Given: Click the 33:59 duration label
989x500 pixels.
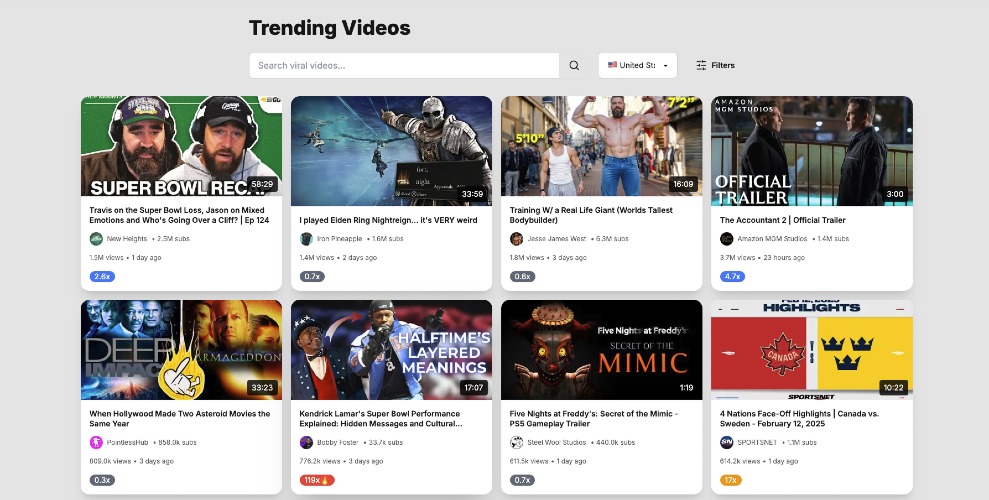Looking at the screenshot, I should (x=472, y=194).
